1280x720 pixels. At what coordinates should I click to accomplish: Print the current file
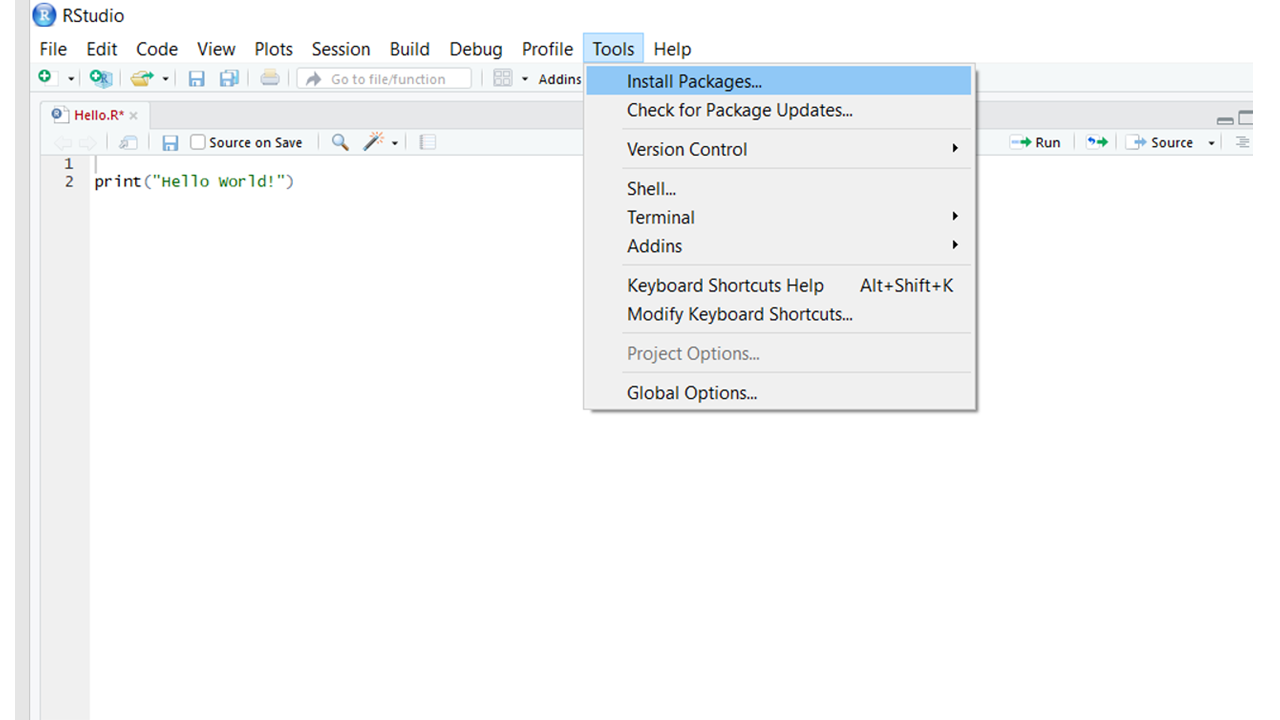(269, 78)
